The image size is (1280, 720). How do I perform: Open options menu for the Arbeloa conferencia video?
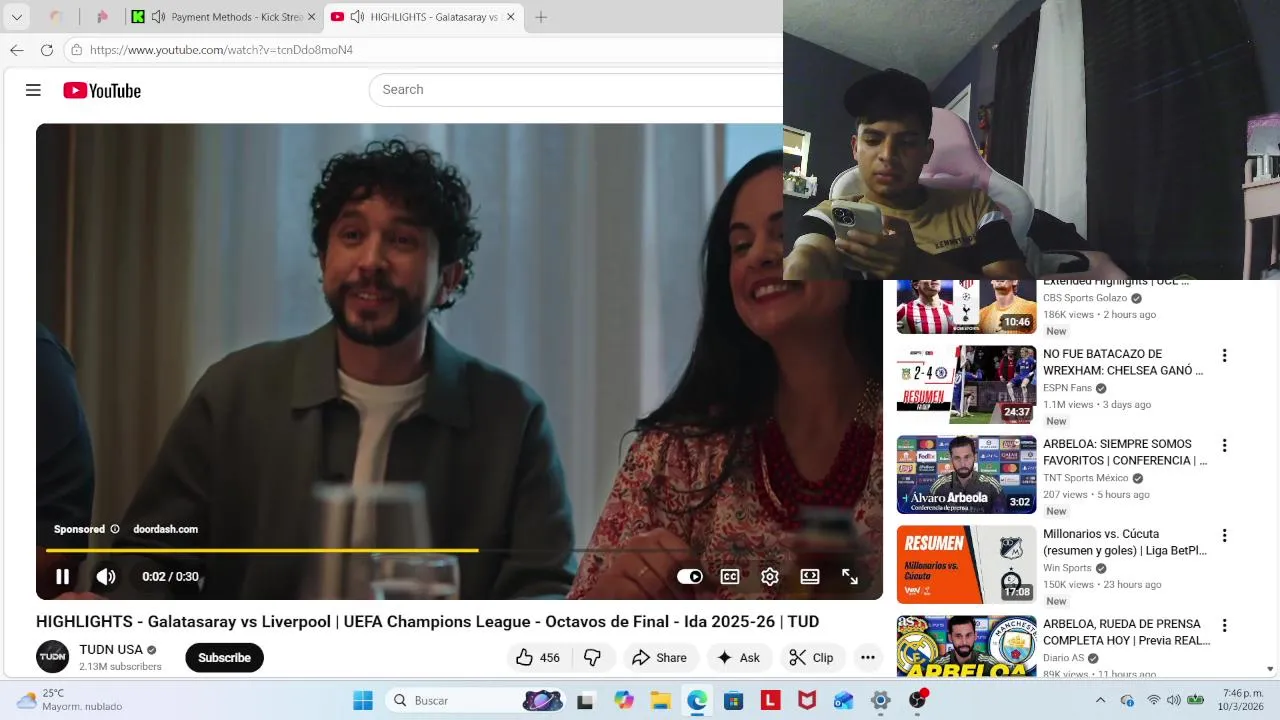click(x=1224, y=446)
